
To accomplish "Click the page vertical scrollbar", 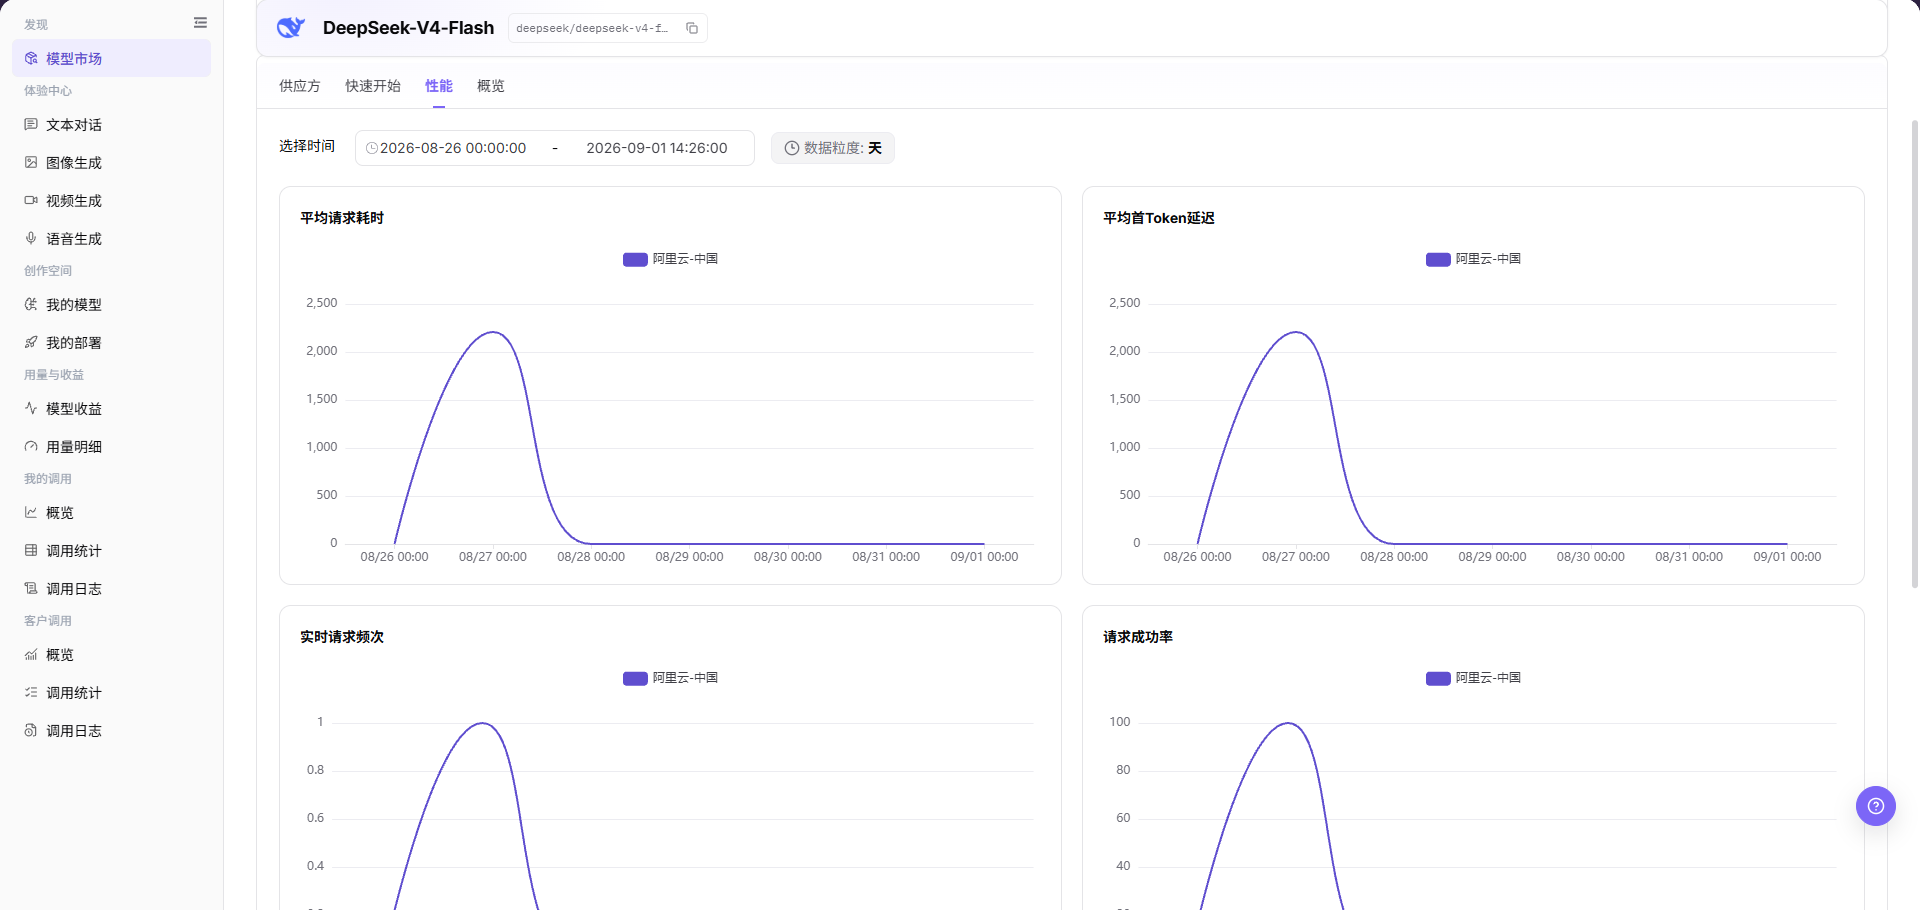I will click(x=1914, y=354).
